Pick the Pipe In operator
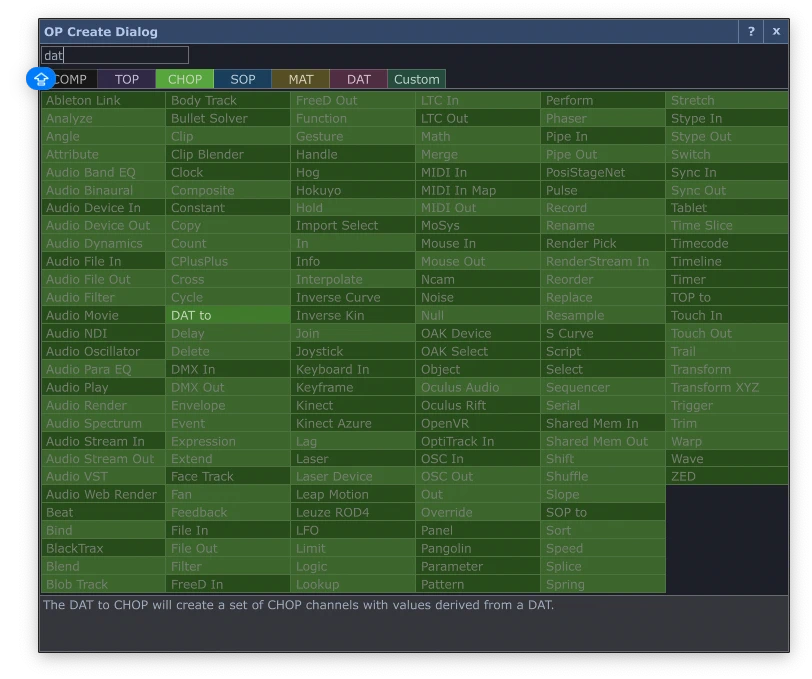Screen dimensions: 812x679 click(x=602, y=136)
